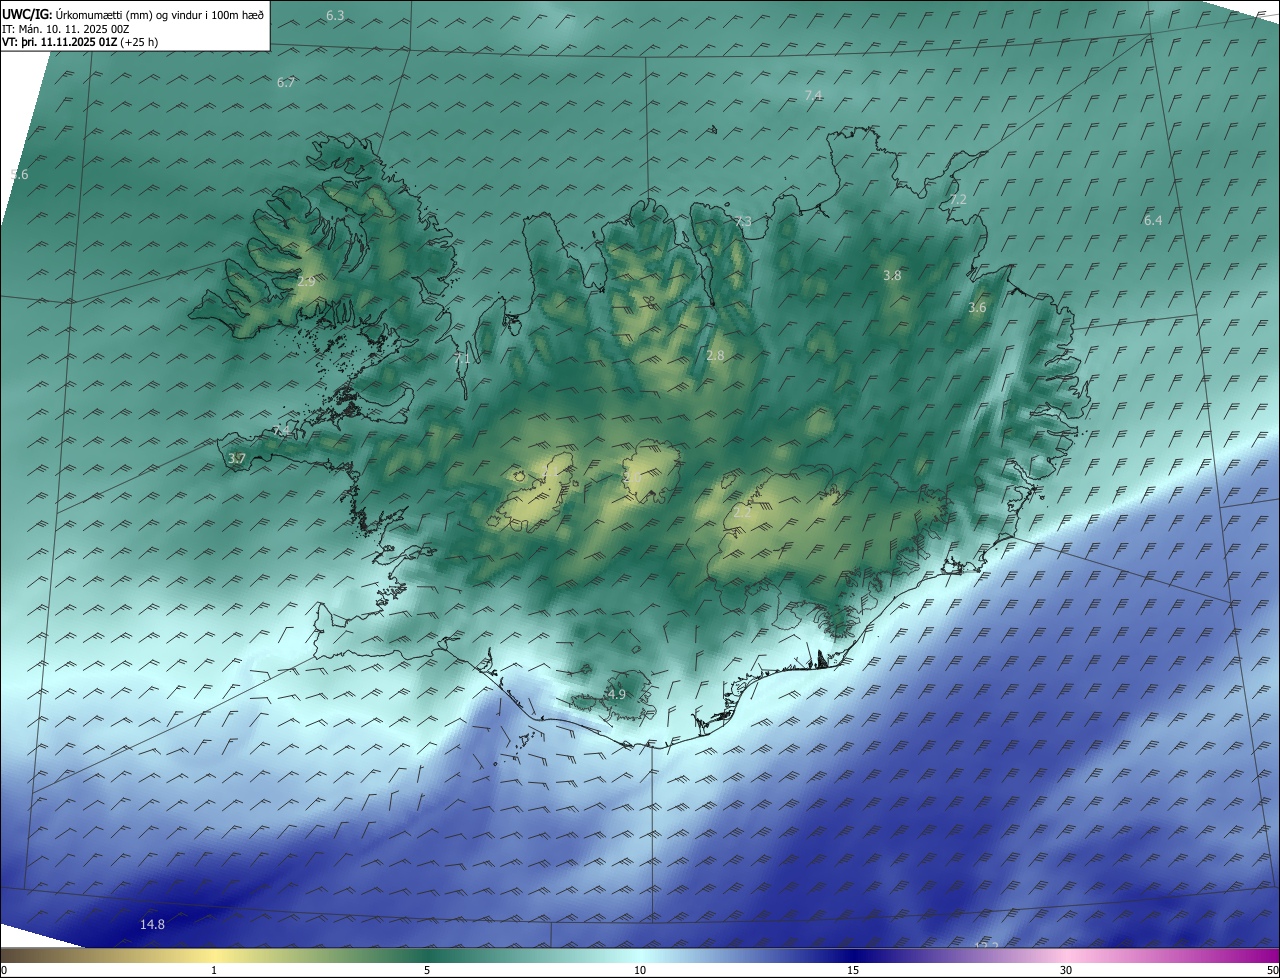Click the value 6.7 on the map
This screenshot has width=1280, height=978.
tap(286, 82)
